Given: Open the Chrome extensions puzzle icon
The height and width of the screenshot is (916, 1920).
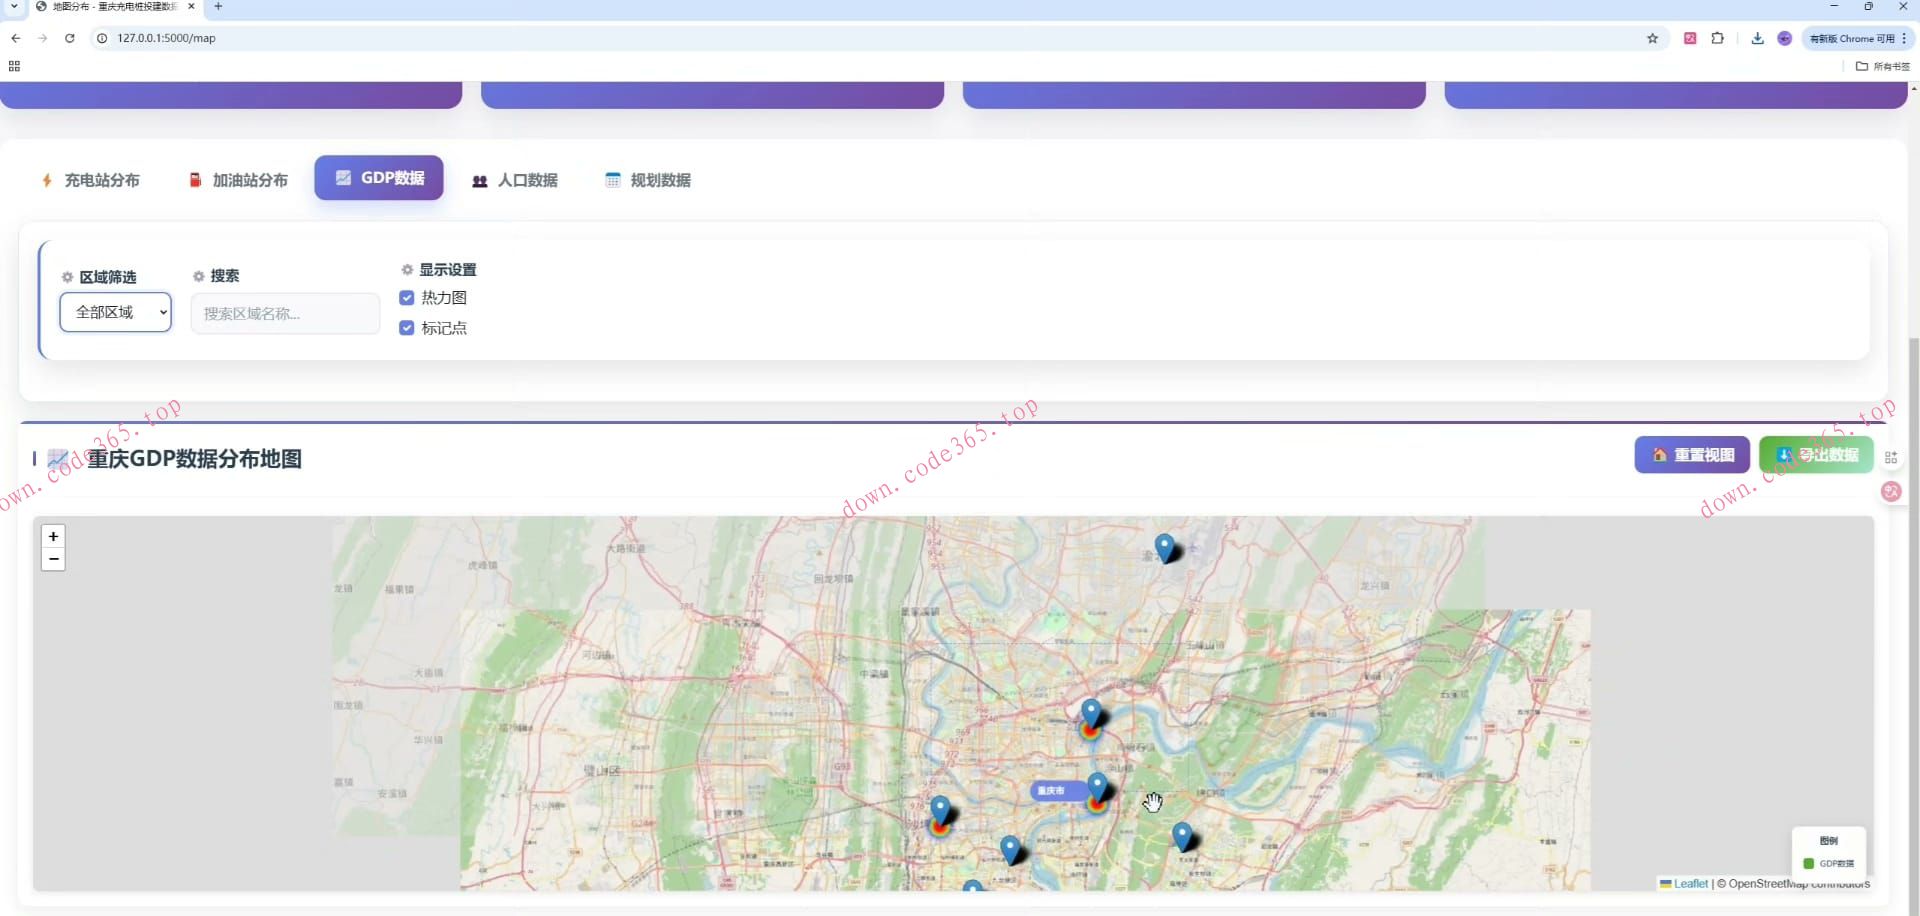Looking at the screenshot, I should (1717, 38).
